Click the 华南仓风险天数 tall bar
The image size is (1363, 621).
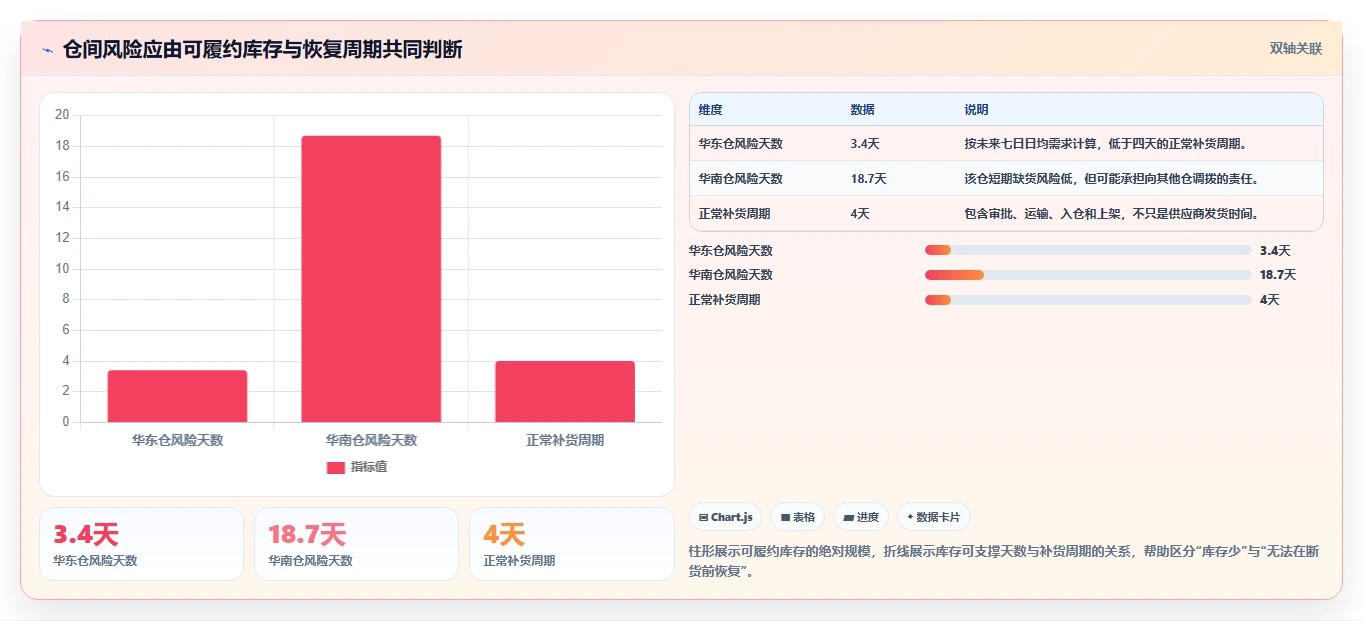click(371, 279)
